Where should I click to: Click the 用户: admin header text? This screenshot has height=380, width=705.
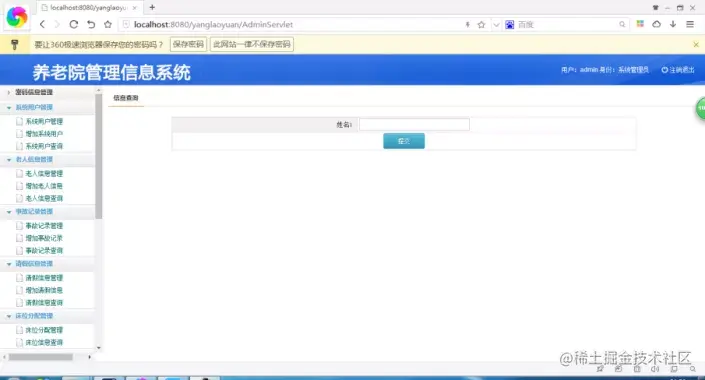click(x=579, y=70)
